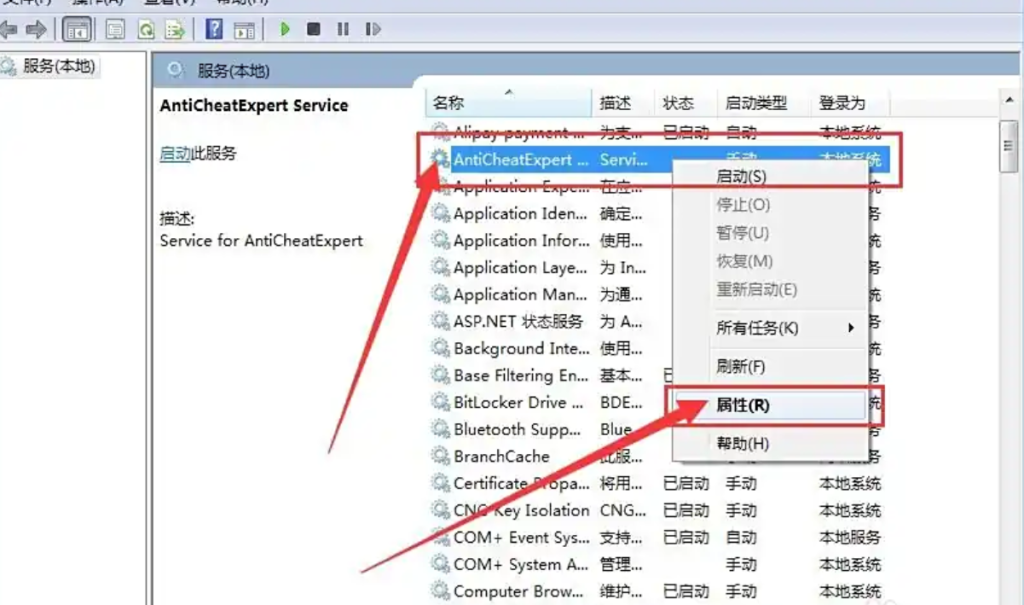Click the green Start Service toolbar icon

click(285, 29)
